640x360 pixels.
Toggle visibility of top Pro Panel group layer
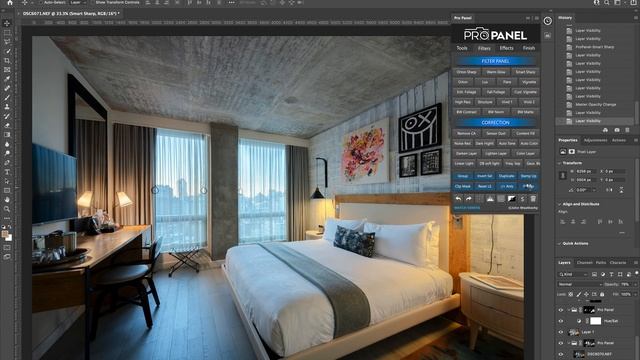[x=561, y=310]
